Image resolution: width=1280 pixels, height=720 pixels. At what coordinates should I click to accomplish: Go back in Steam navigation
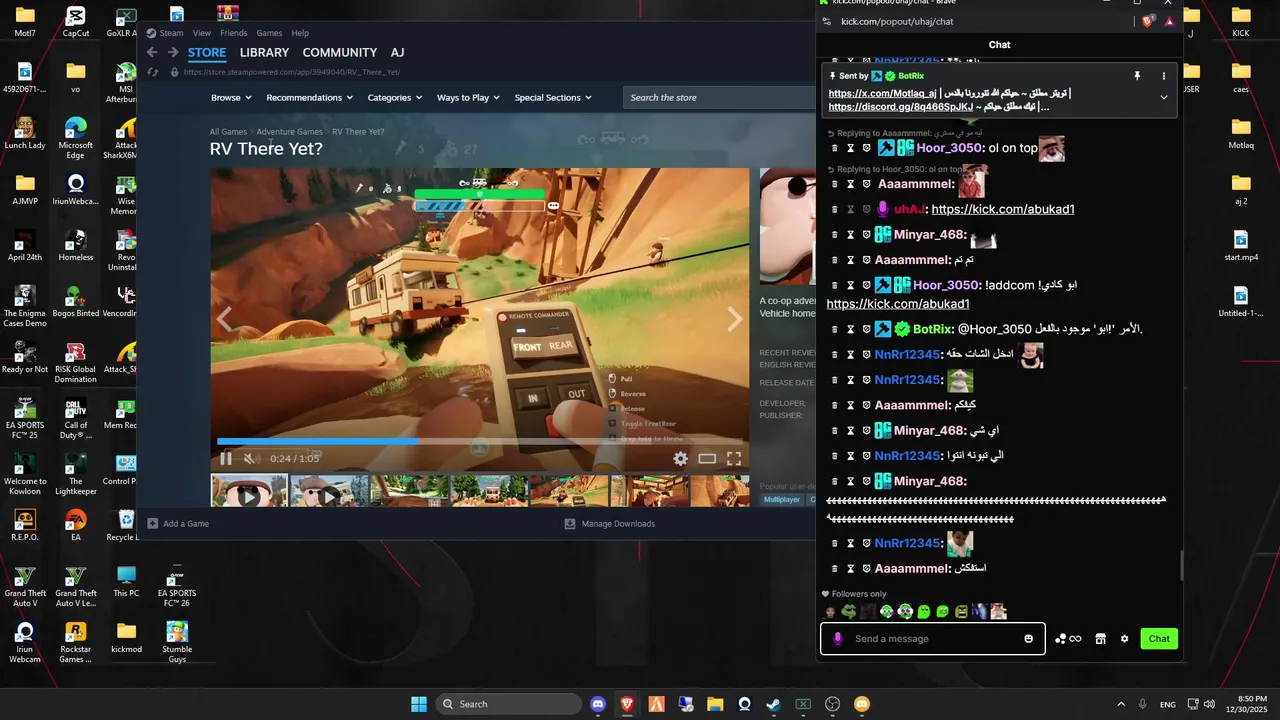pyautogui.click(x=152, y=53)
